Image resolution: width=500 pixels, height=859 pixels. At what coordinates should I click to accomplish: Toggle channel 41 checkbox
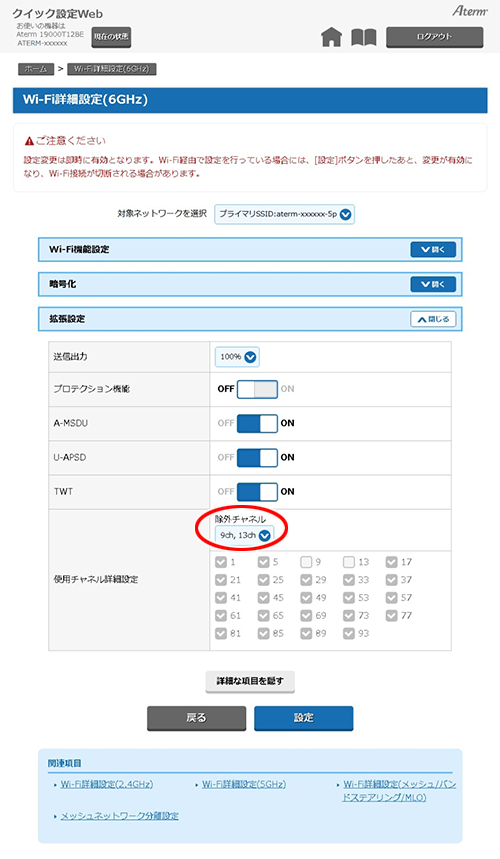pyautogui.click(x=221, y=598)
